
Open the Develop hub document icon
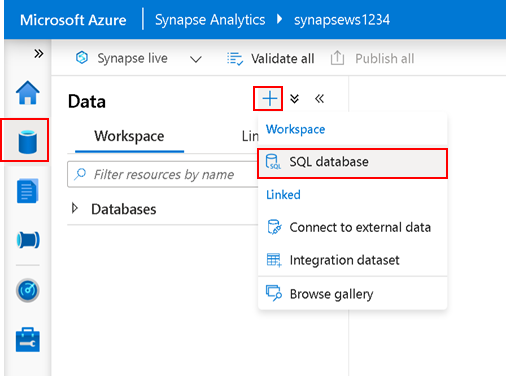pos(28,191)
